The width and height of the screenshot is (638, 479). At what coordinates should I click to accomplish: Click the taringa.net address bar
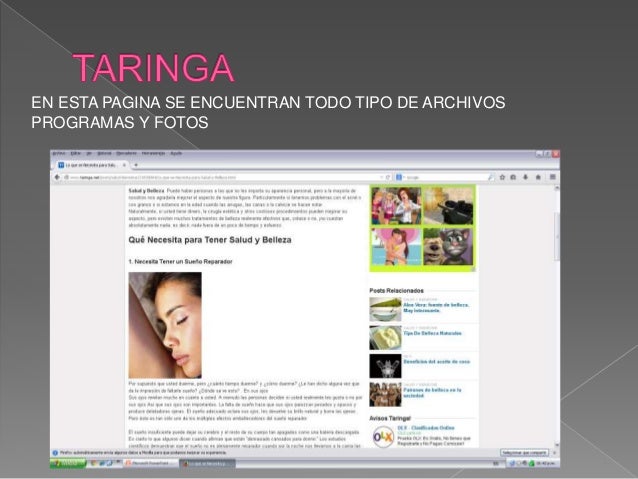point(224,177)
